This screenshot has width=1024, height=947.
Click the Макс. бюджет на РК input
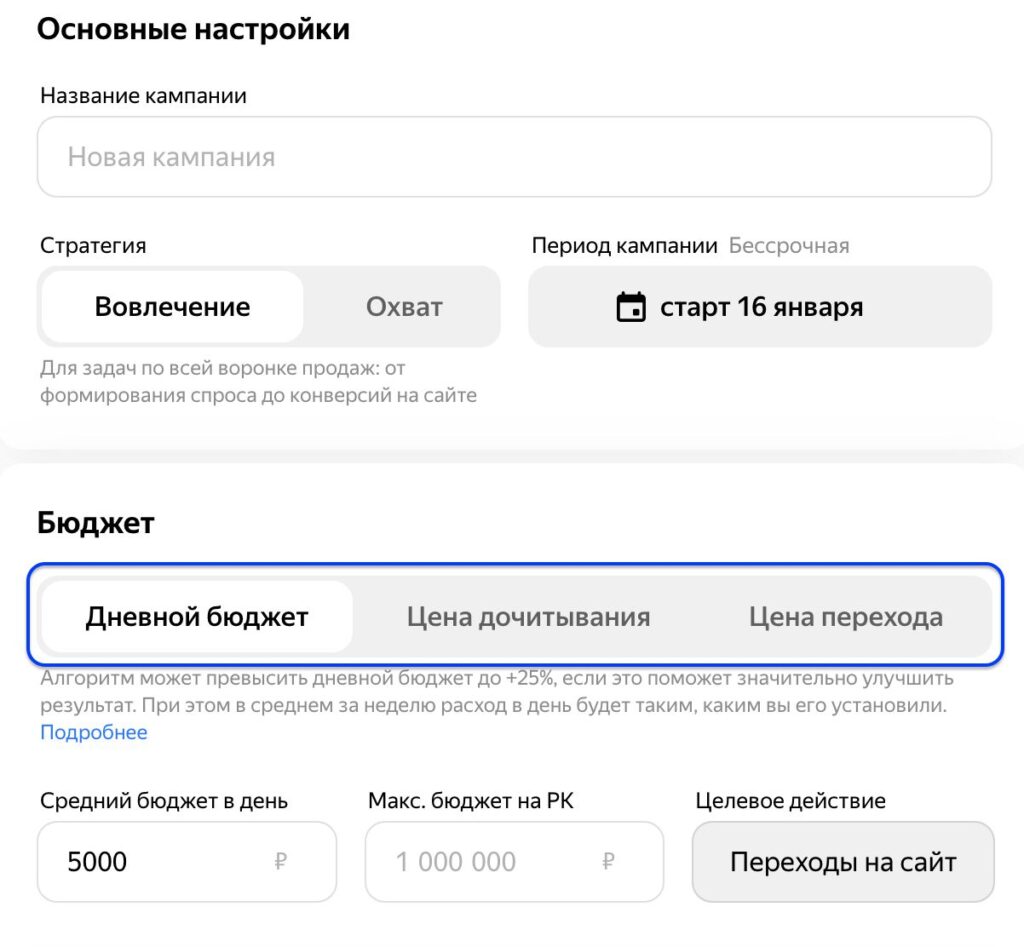[x=490, y=862]
